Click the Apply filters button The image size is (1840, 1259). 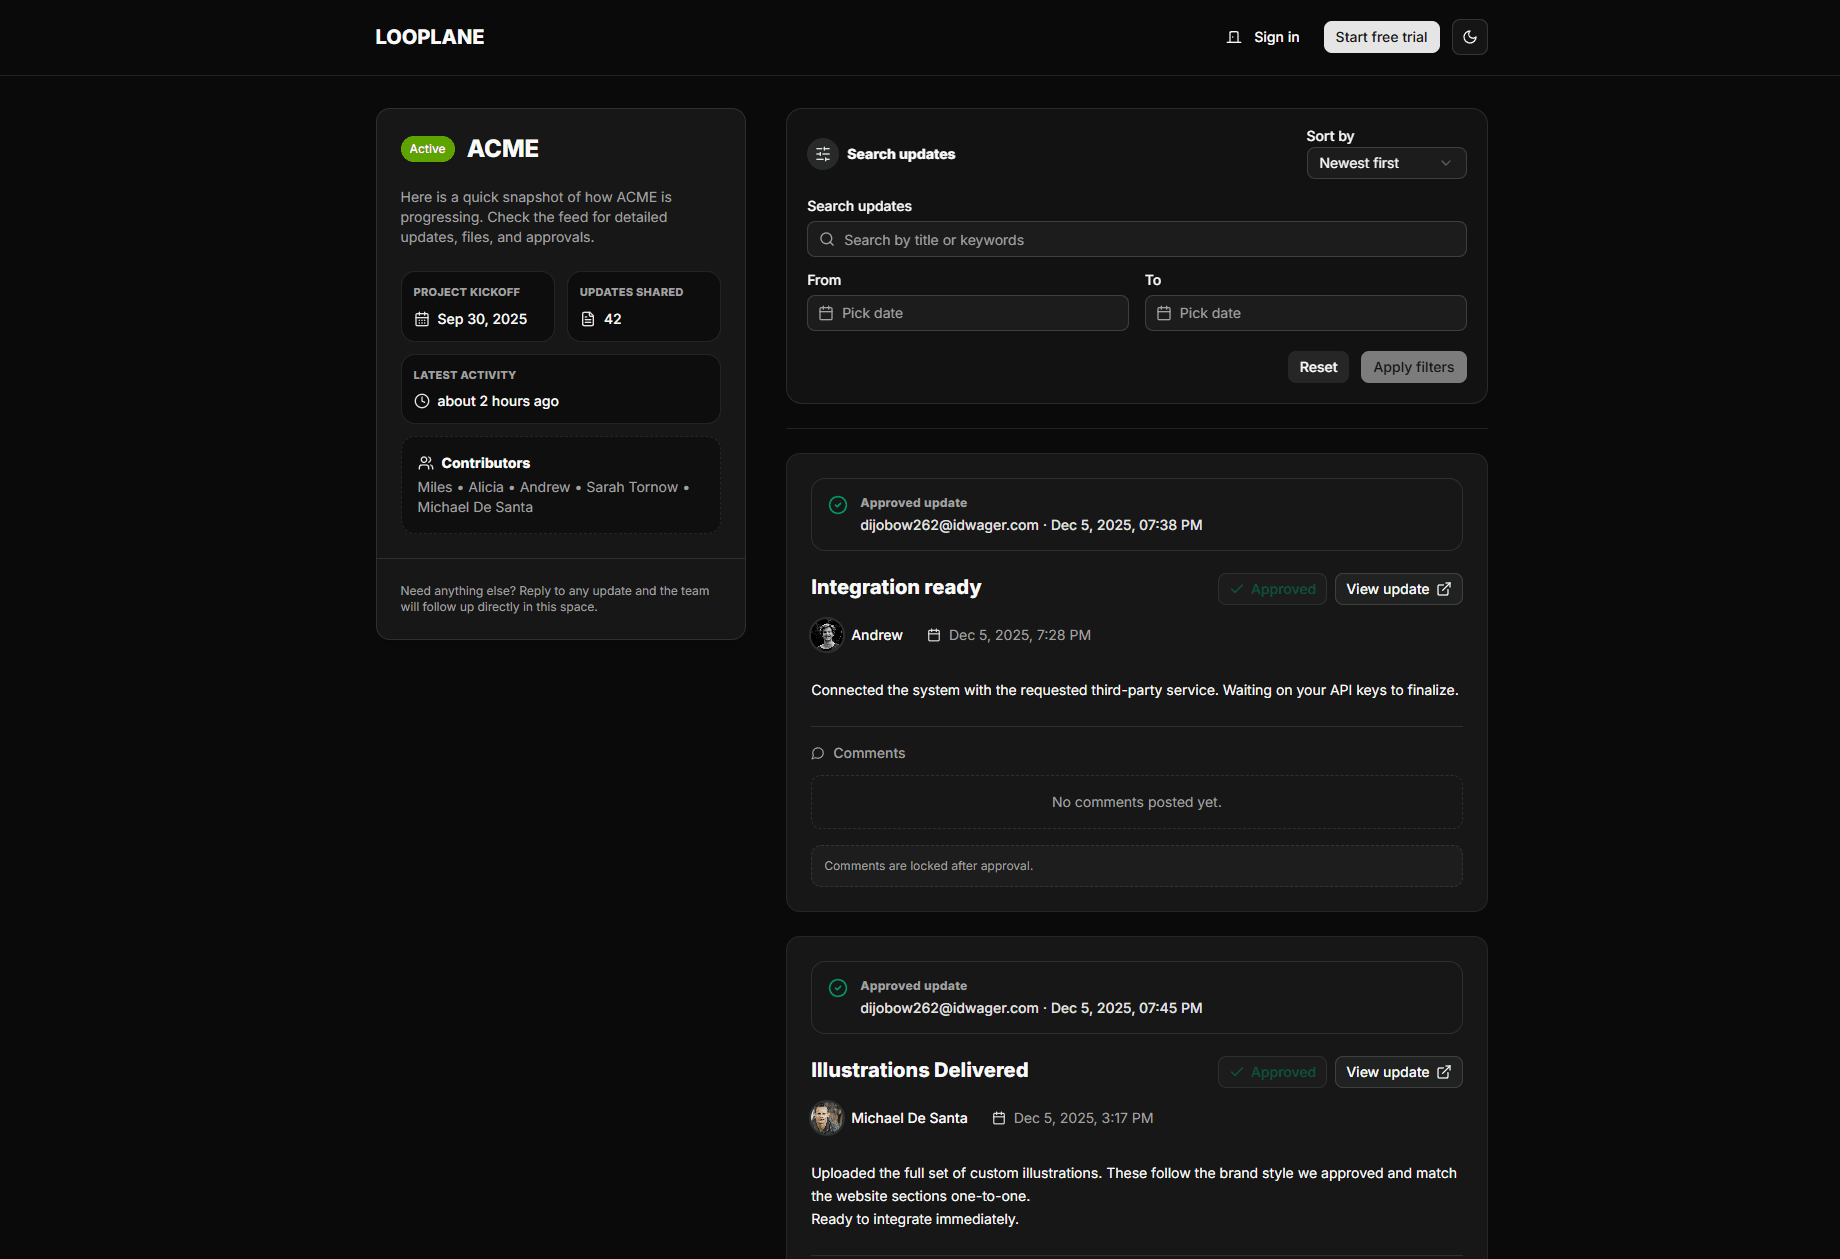pos(1413,366)
